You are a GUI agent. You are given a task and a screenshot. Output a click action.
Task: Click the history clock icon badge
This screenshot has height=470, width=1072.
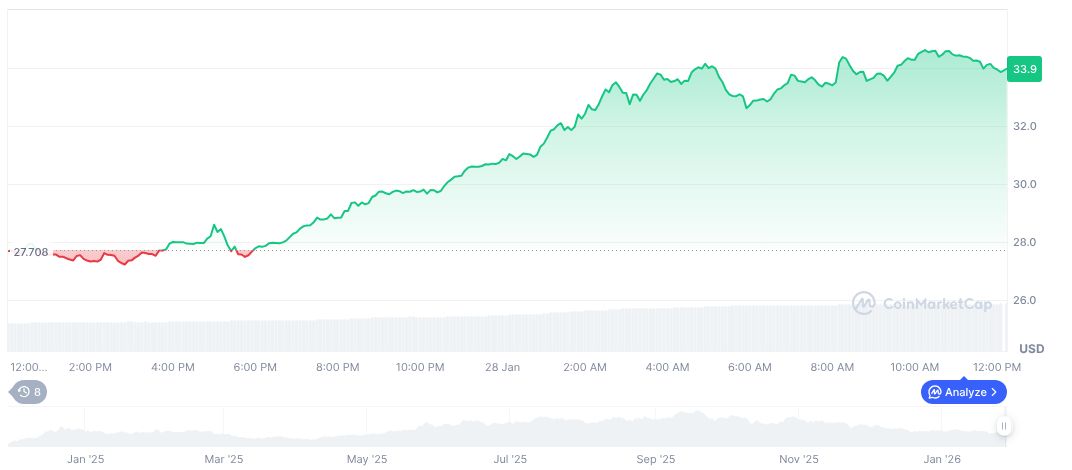pyautogui.click(x=27, y=392)
